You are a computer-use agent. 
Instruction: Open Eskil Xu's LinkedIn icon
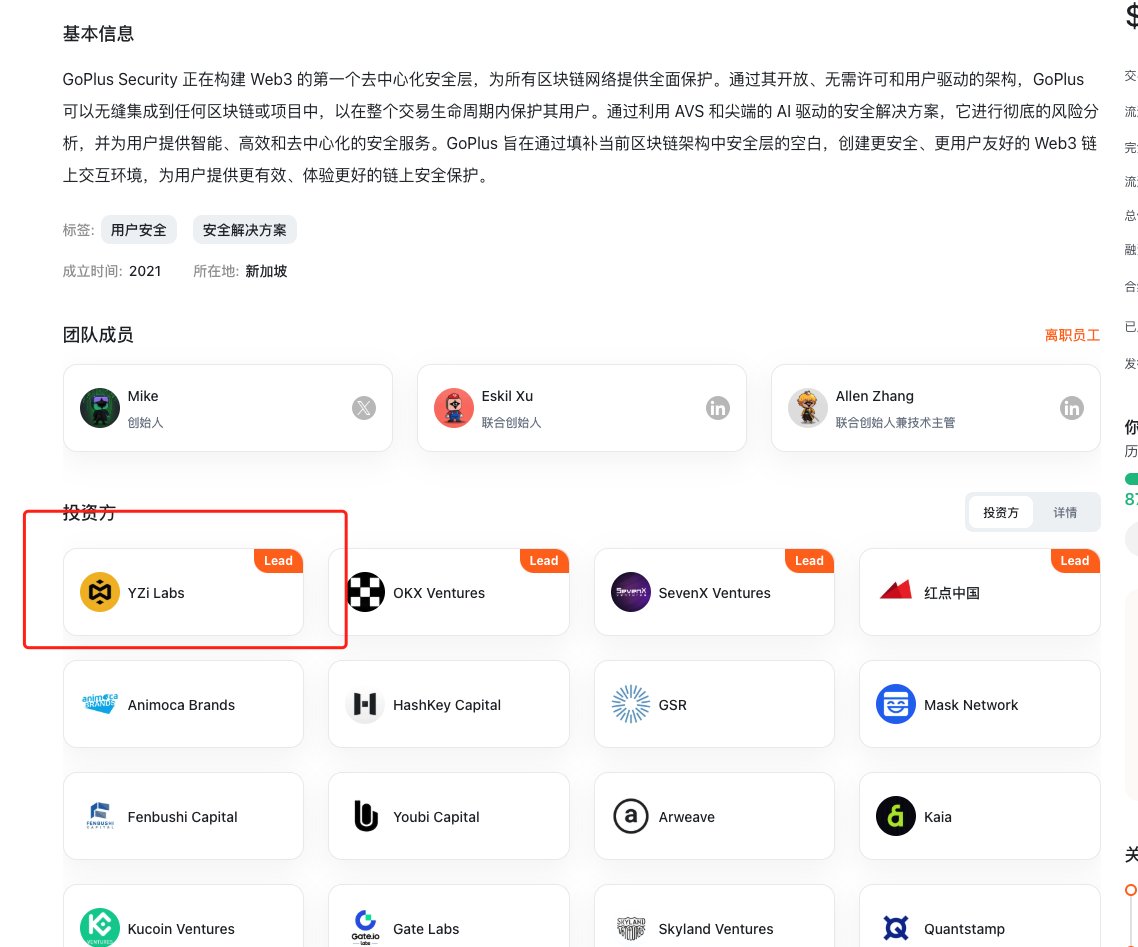[x=718, y=408]
